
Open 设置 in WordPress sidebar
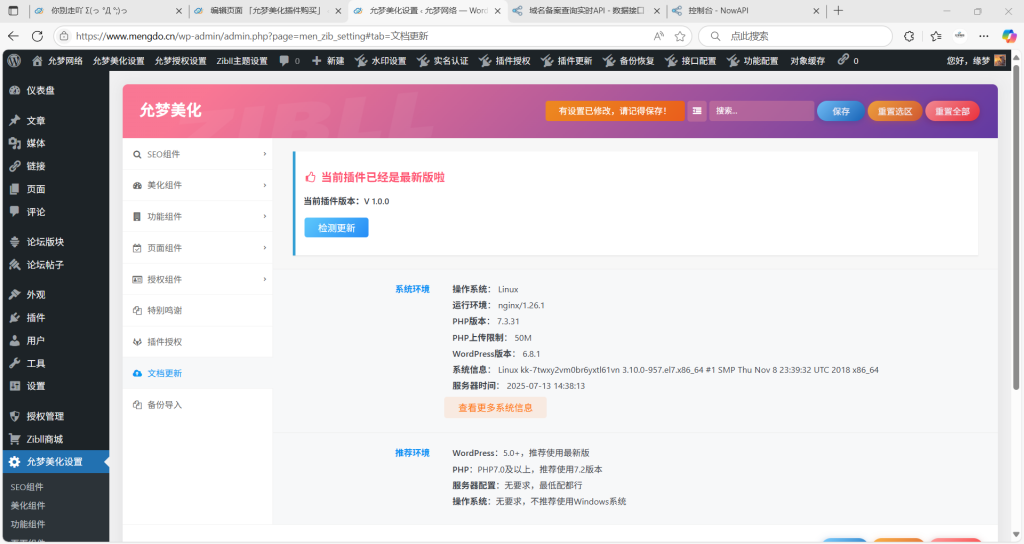point(55,386)
